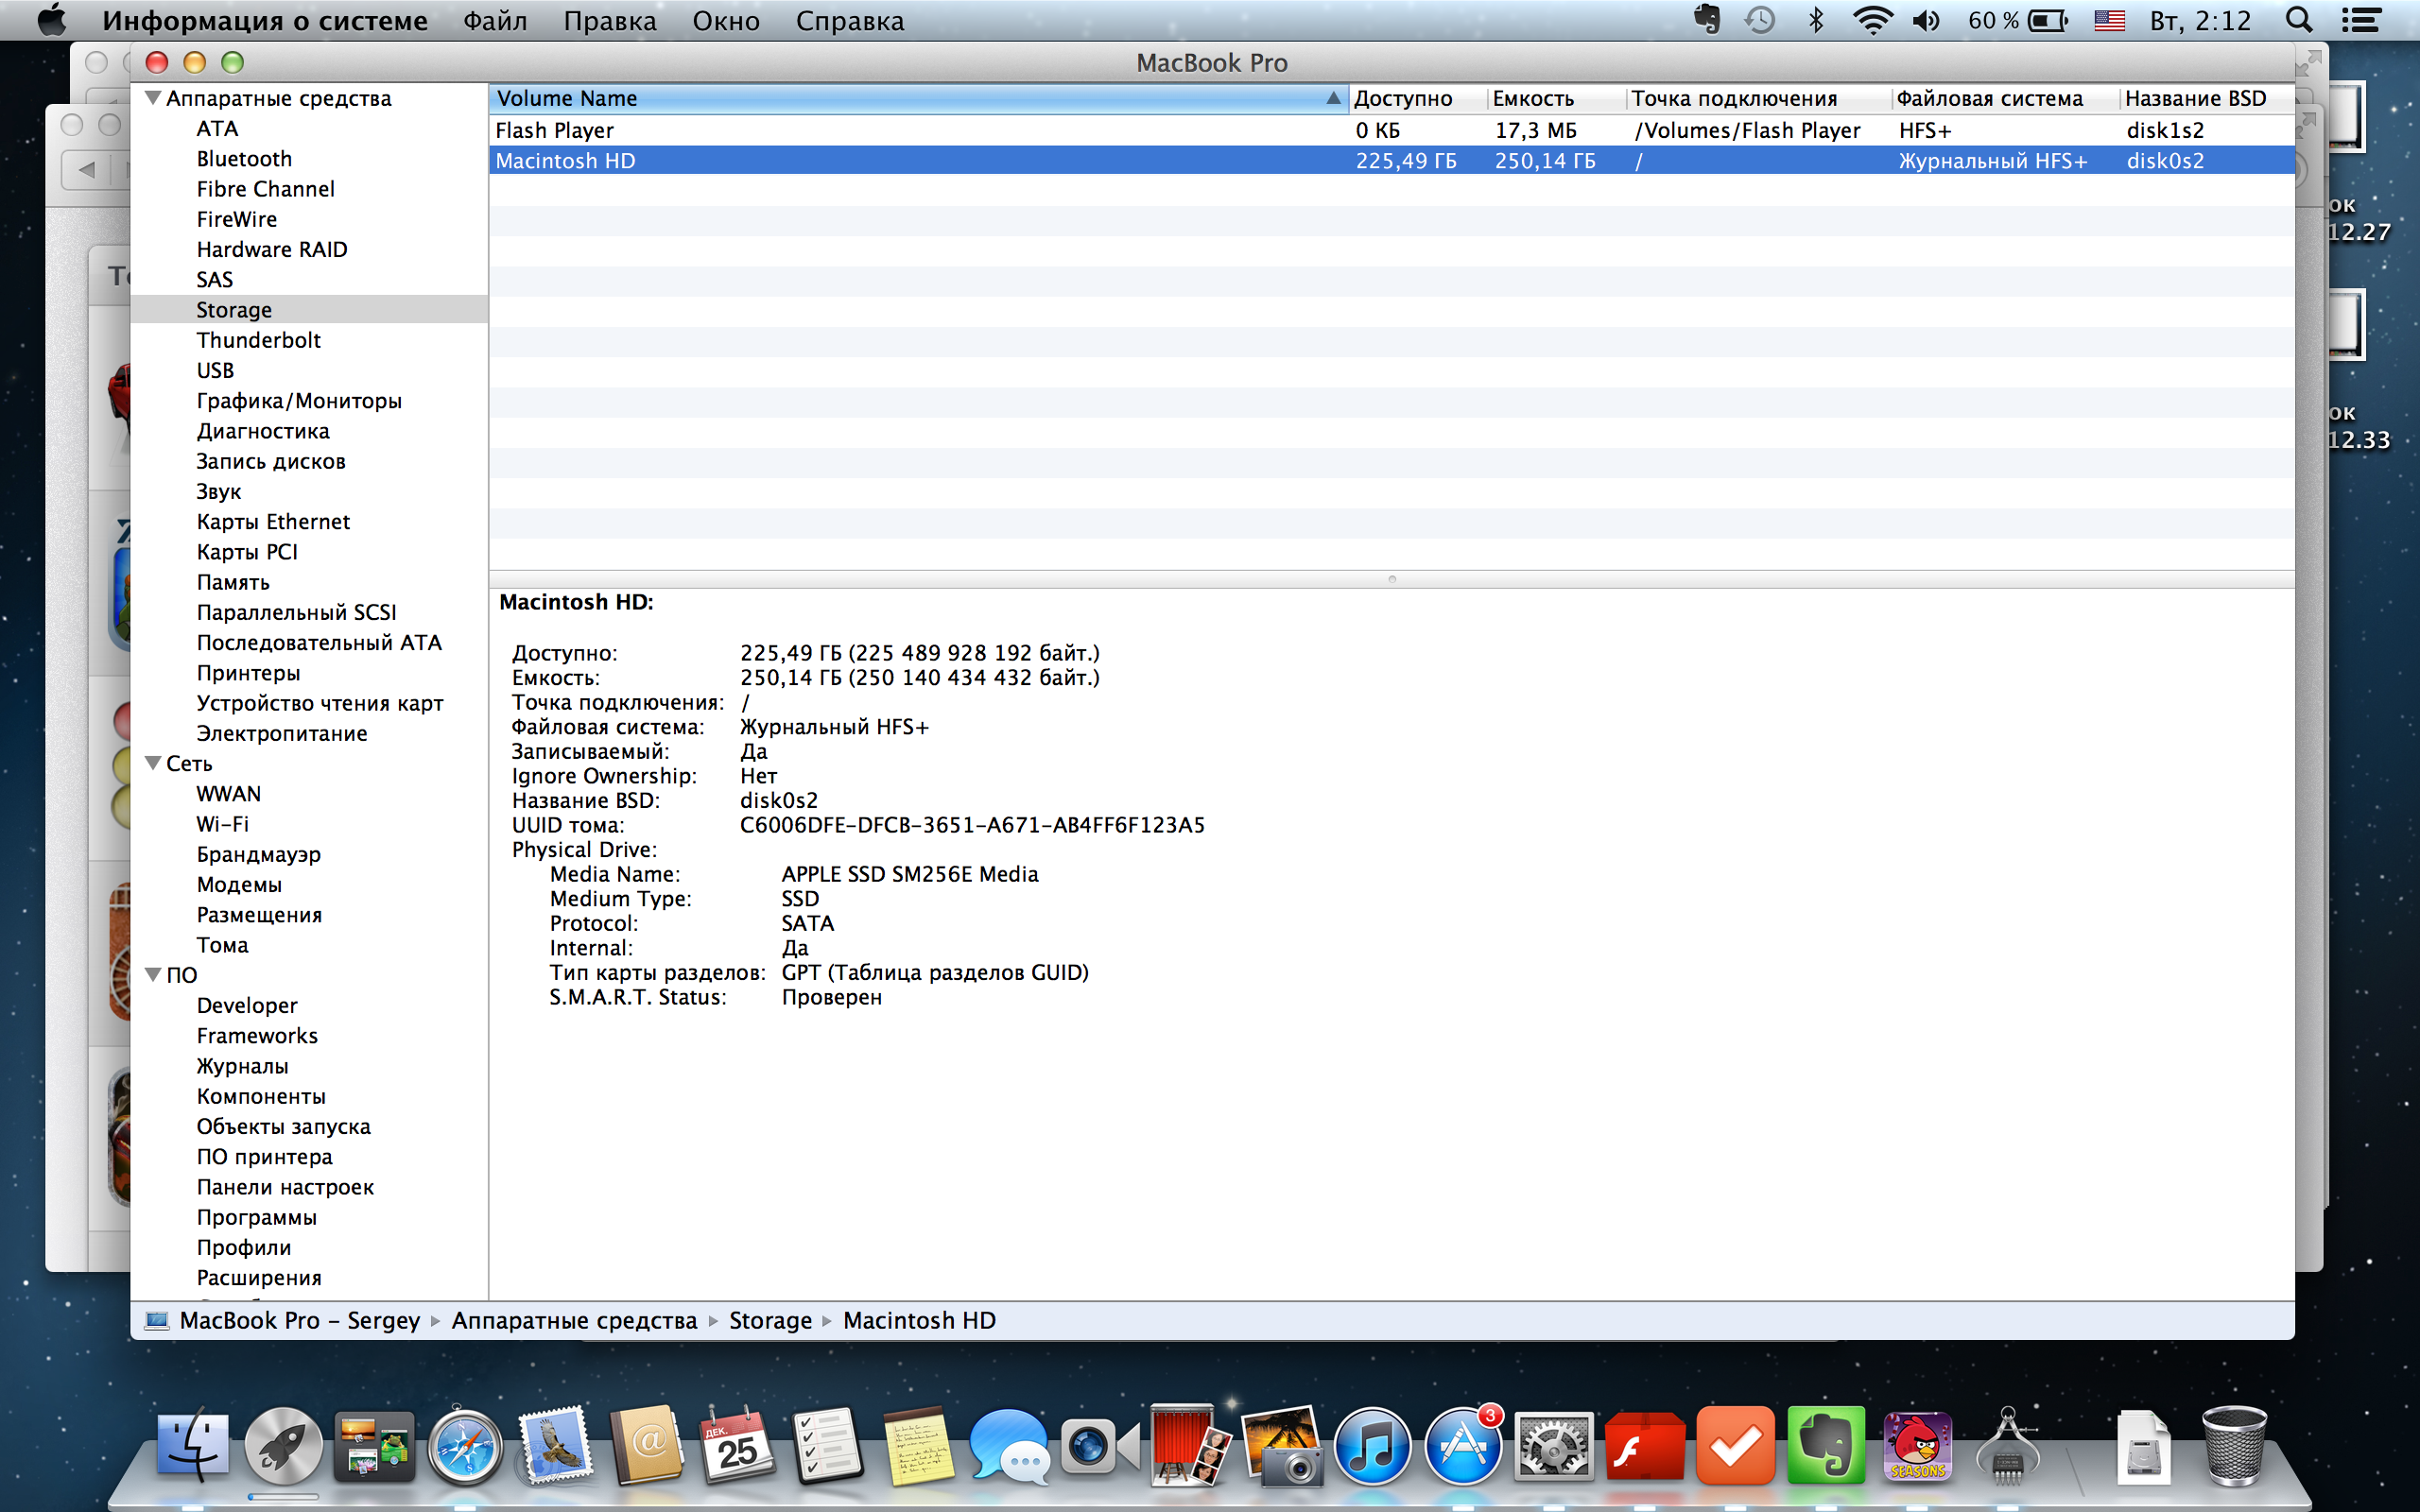The width and height of the screenshot is (2420, 1512).
Task: Click Spotlight search magnifier in menu bar
Action: coord(2299,20)
